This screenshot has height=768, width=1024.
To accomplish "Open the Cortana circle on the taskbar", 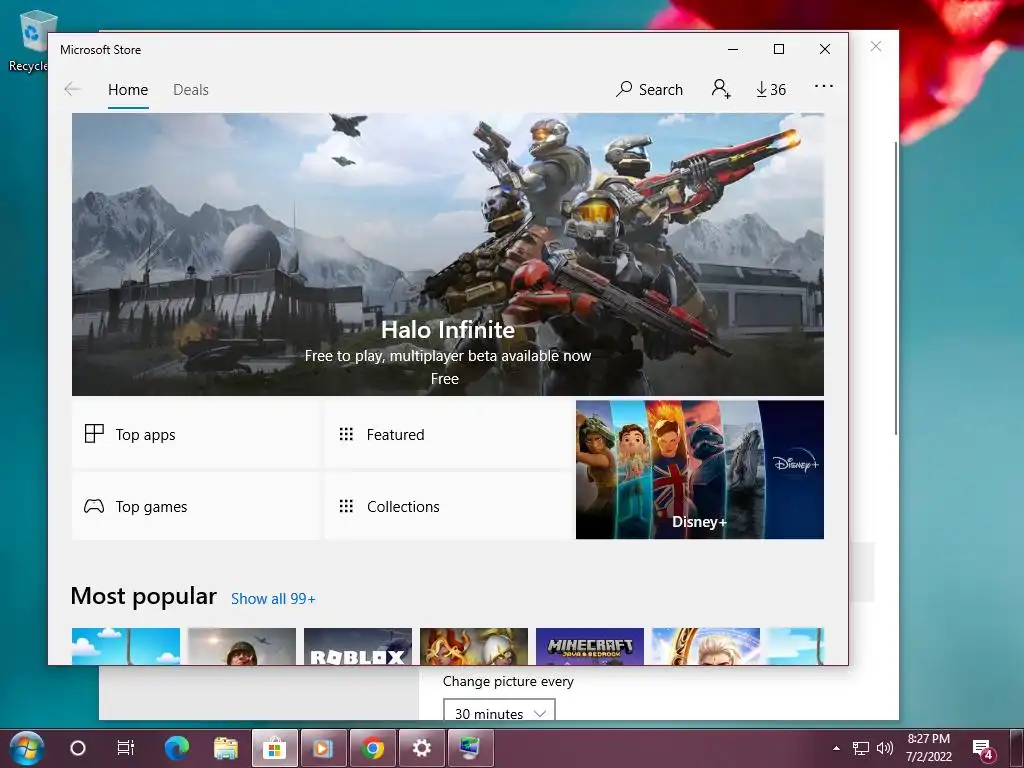I will point(78,748).
